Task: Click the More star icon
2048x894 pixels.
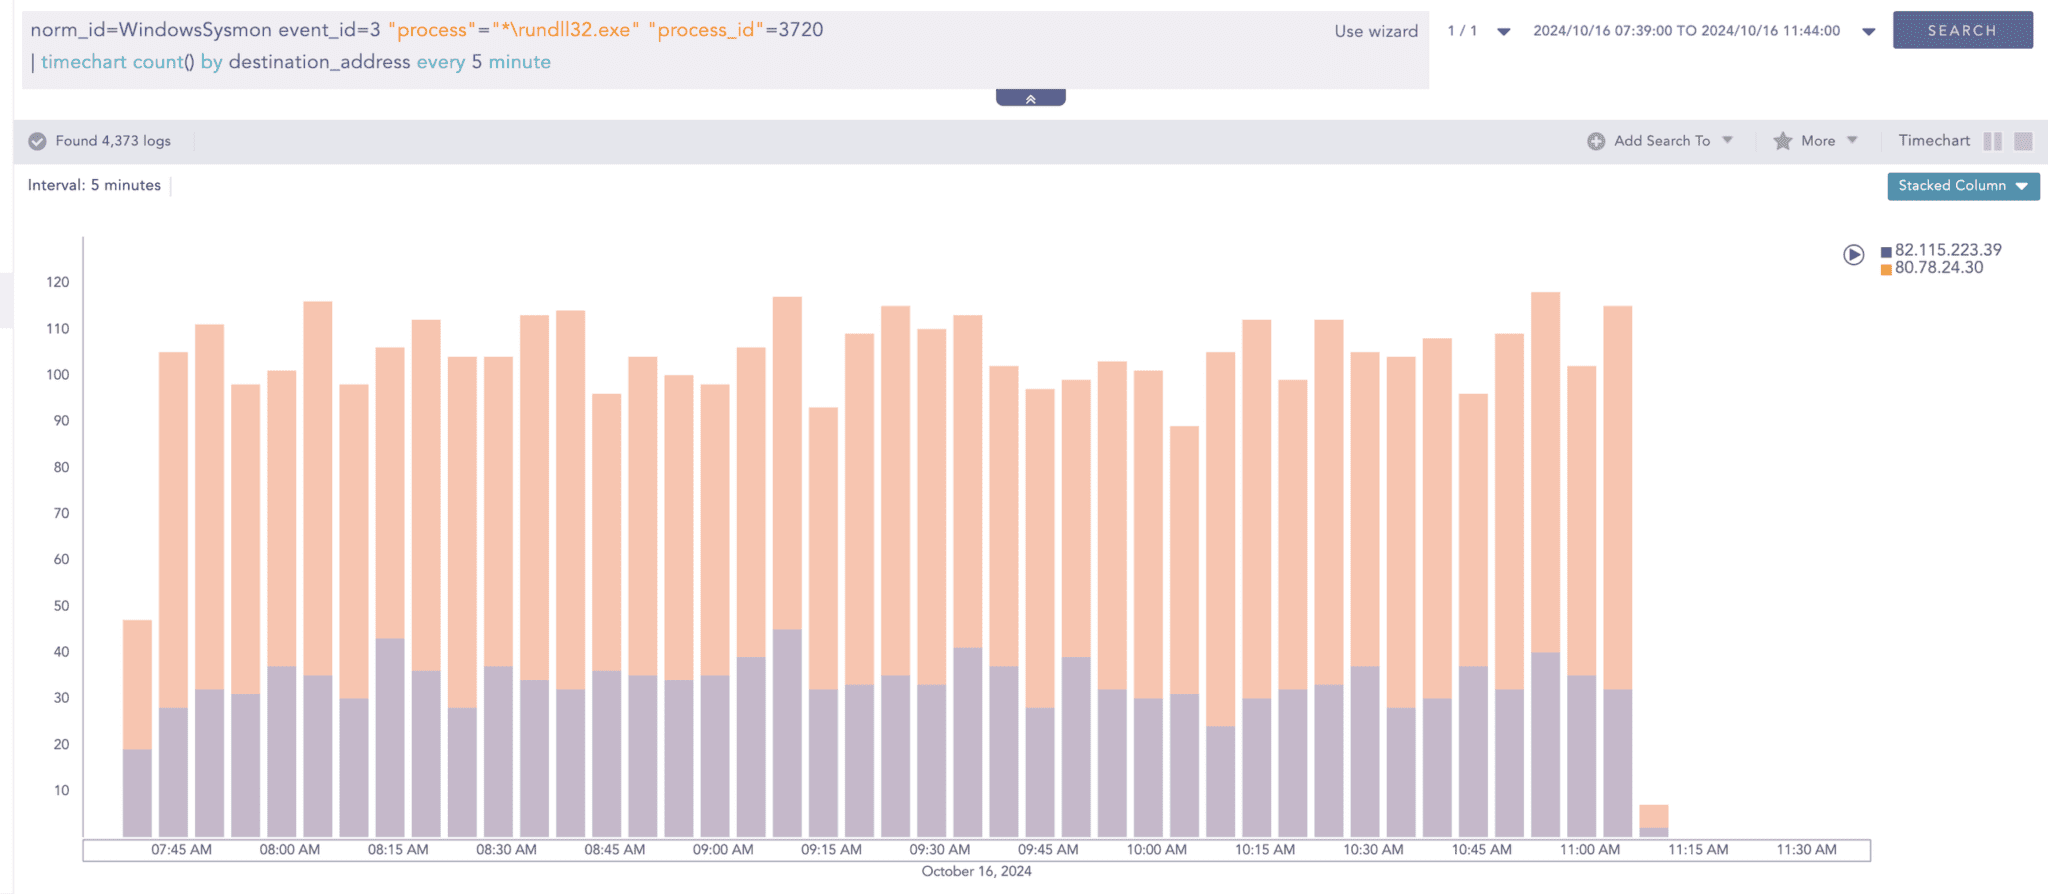Action: click(x=1782, y=142)
